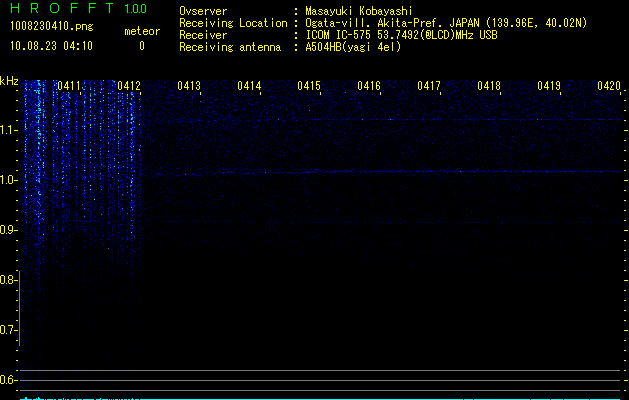Click the 0418 time marker

point(489,86)
